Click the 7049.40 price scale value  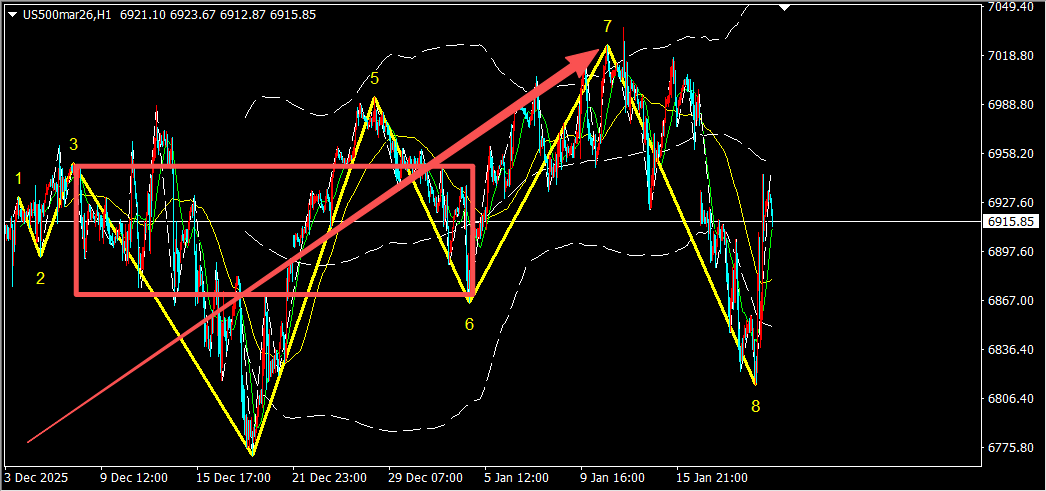tap(1011, 7)
